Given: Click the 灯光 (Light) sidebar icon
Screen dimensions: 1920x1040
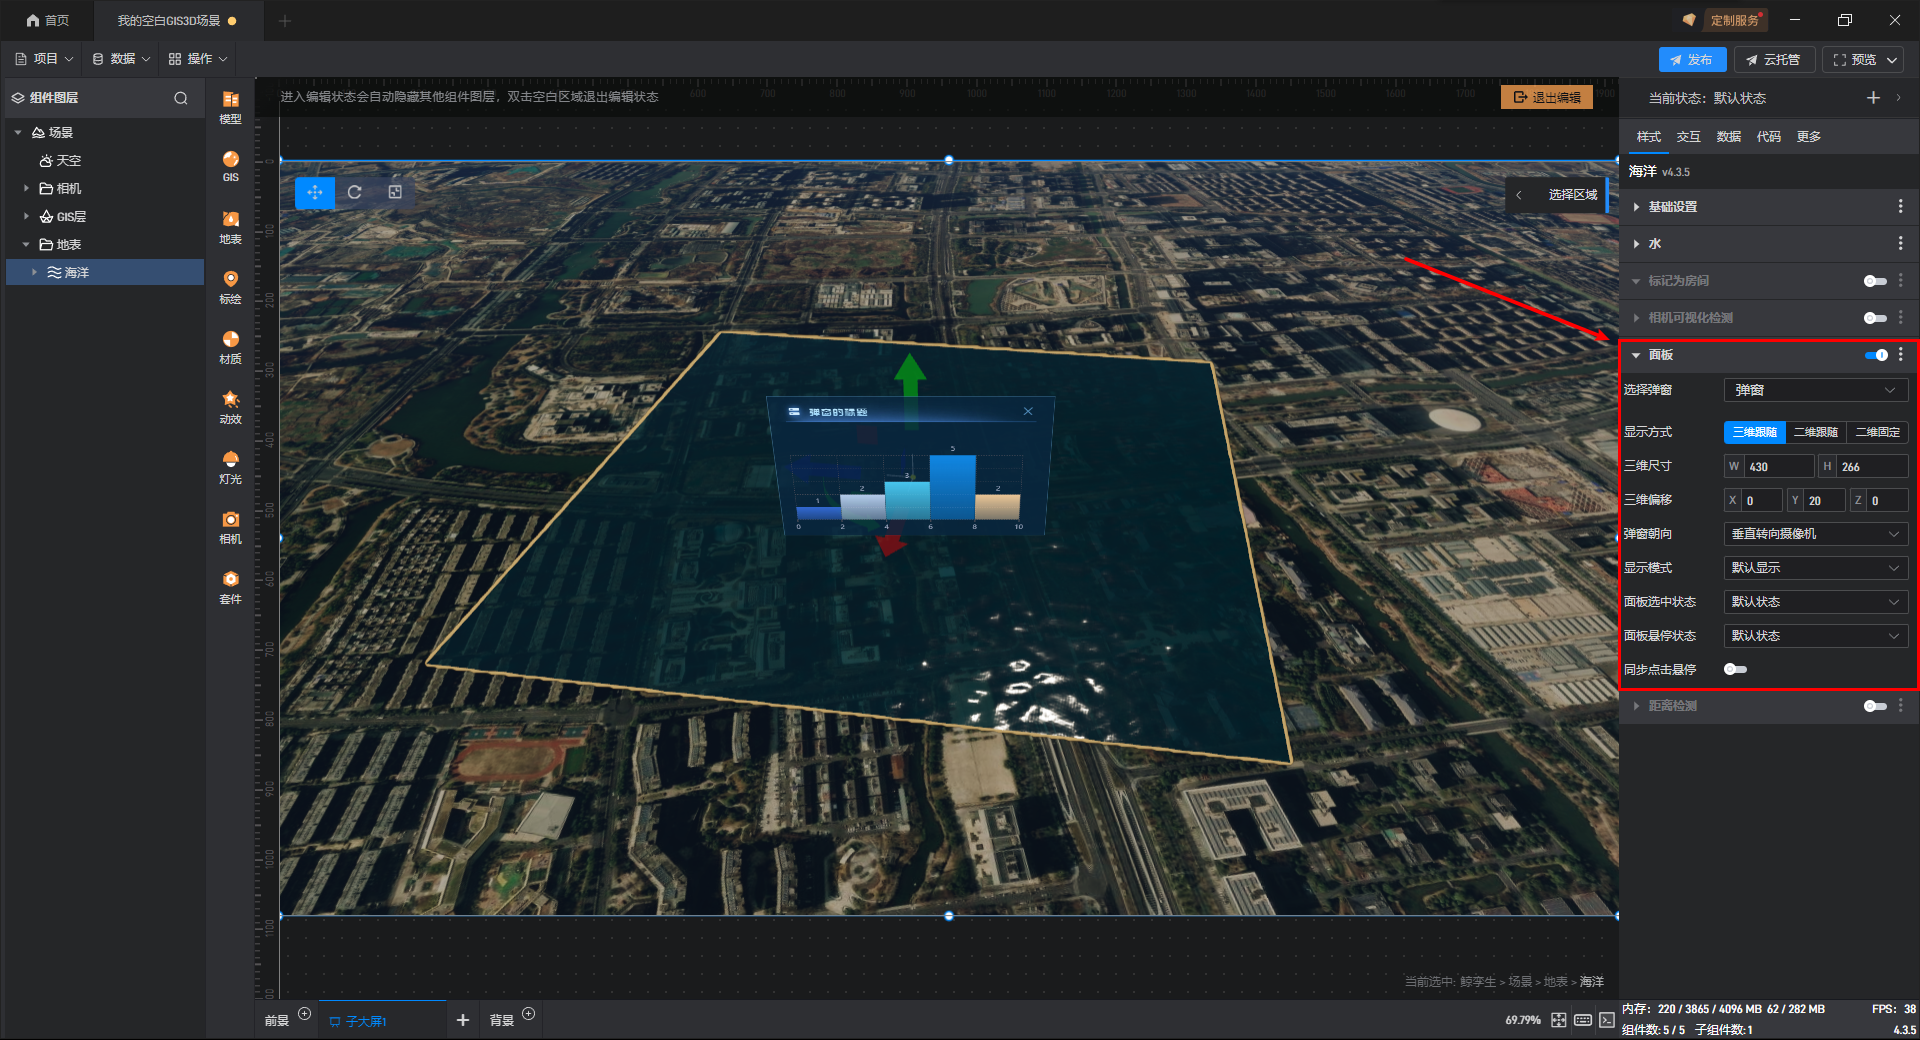Looking at the screenshot, I should pos(230,465).
